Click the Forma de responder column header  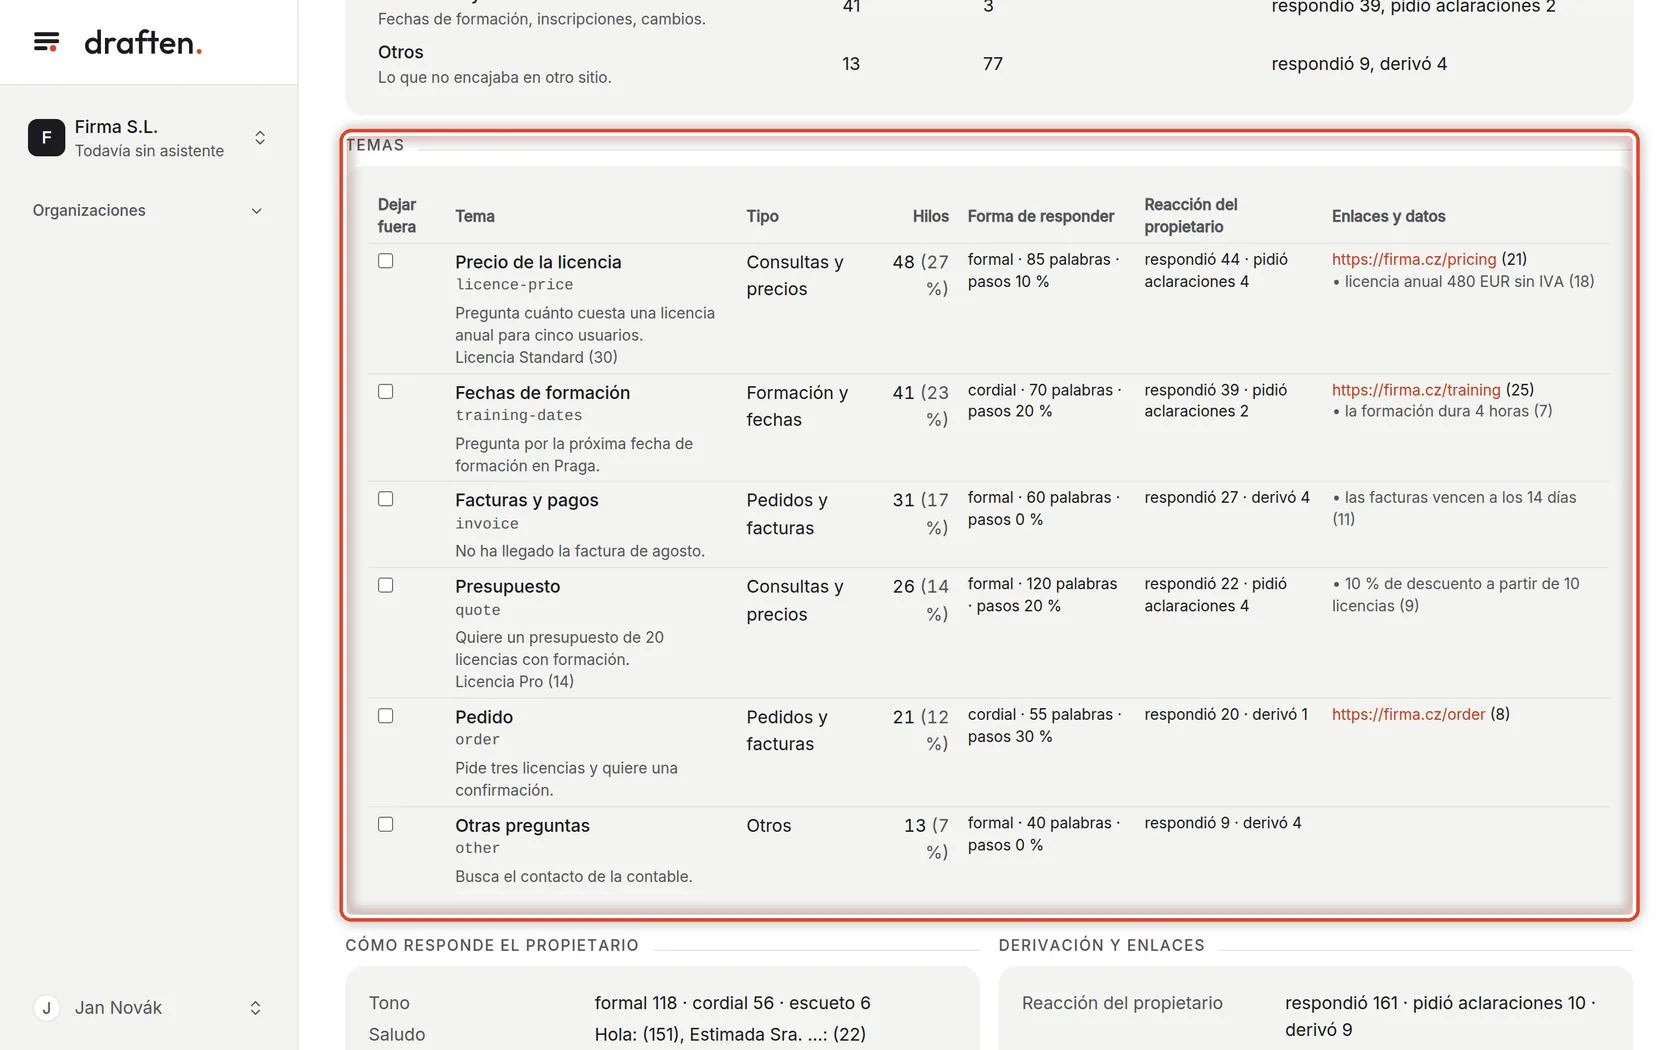coord(1041,216)
